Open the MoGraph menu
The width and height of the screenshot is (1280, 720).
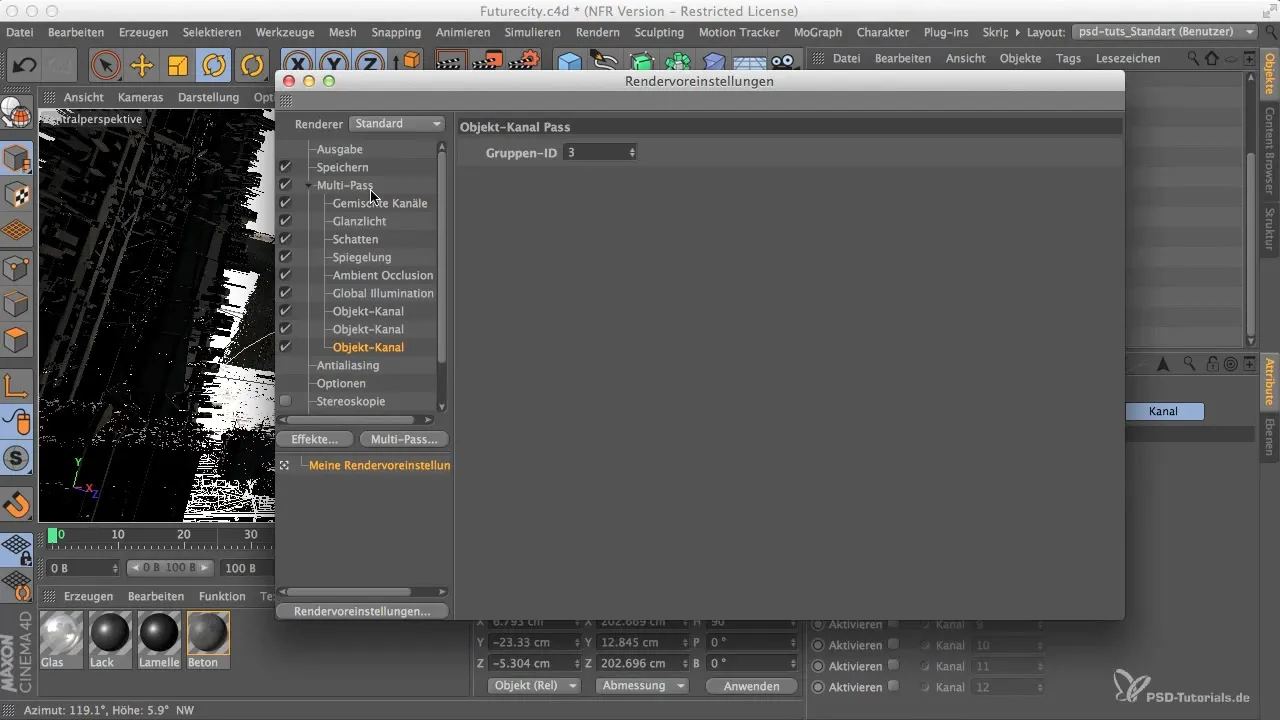pos(818,32)
